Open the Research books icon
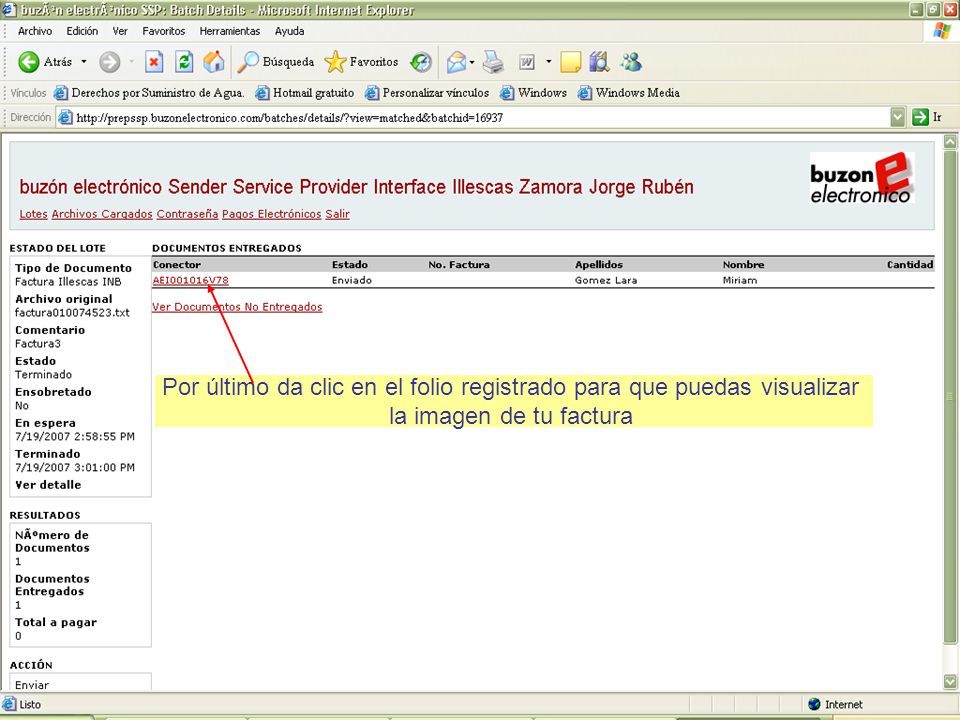960x720 pixels. coord(599,62)
